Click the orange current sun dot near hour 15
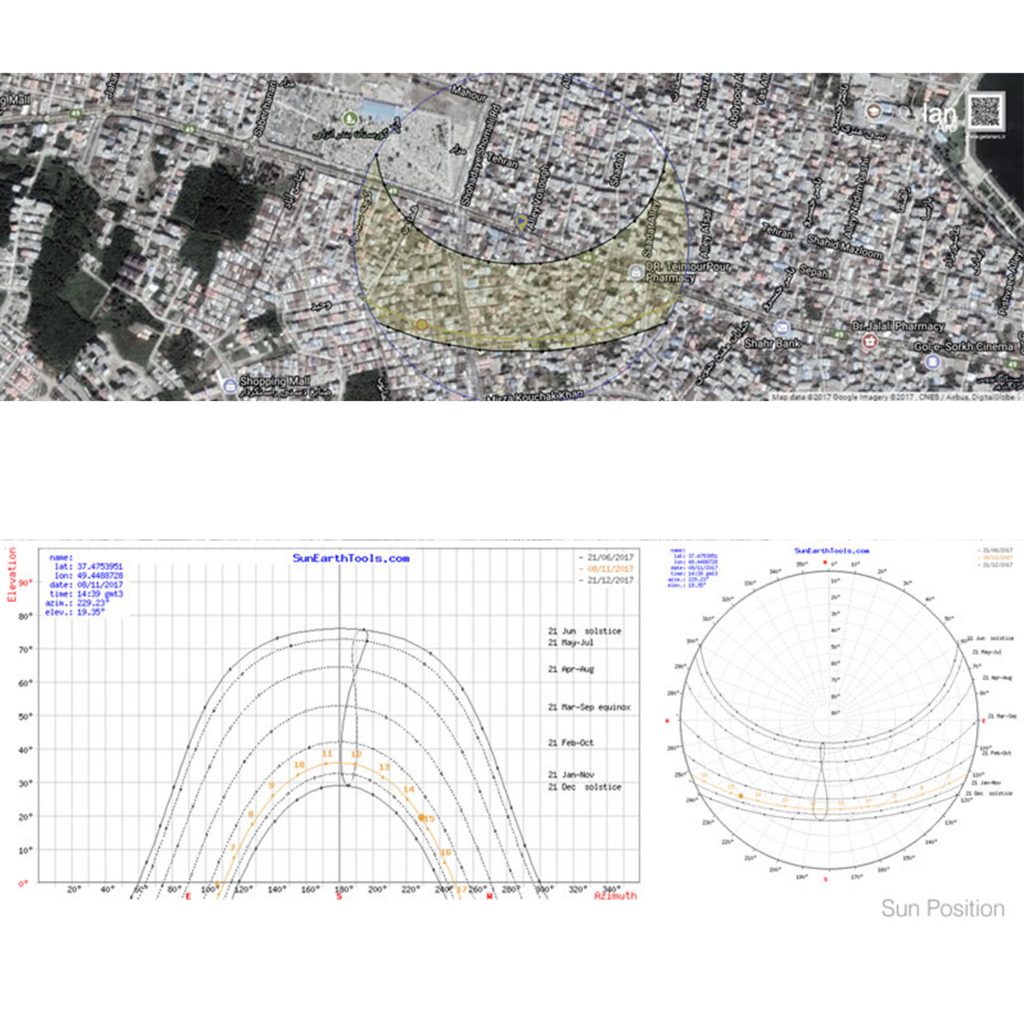1024x1024 pixels. (422, 818)
